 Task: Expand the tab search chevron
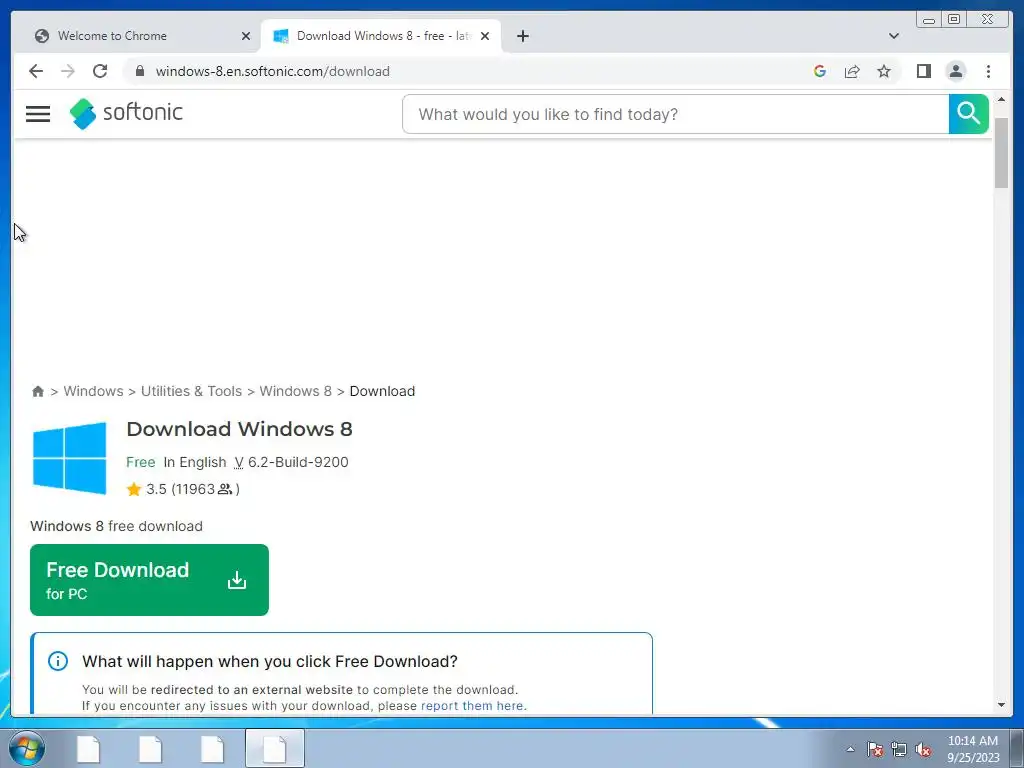pyautogui.click(x=894, y=36)
